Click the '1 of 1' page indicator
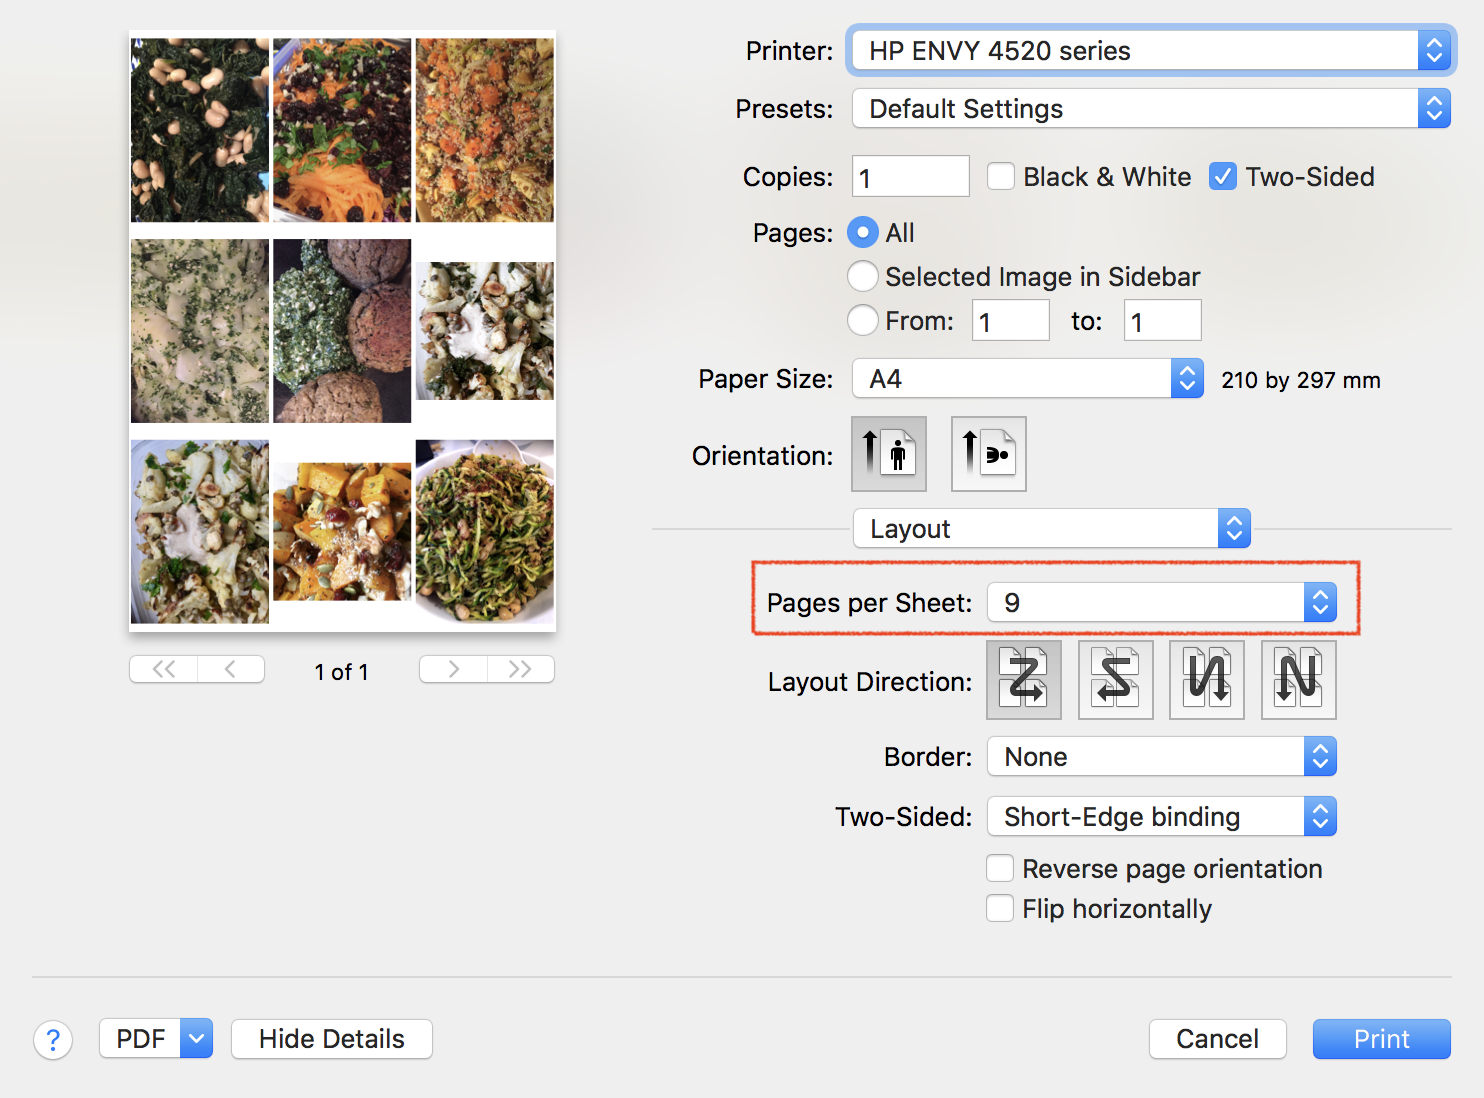This screenshot has height=1098, width=1484. pos(342,672)
